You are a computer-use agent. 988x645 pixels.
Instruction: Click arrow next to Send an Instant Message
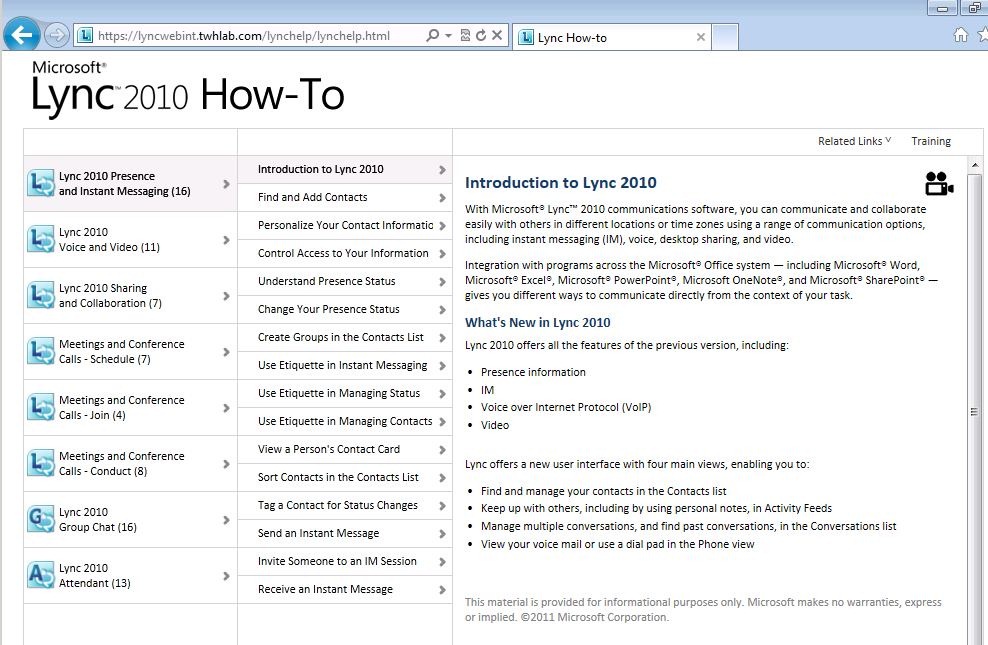[442, 534]
